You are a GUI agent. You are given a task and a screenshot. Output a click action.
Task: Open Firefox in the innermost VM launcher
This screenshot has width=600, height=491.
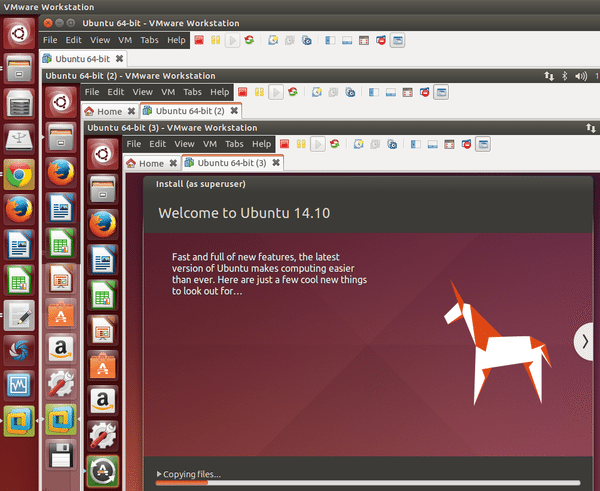[x=103, y=225]
